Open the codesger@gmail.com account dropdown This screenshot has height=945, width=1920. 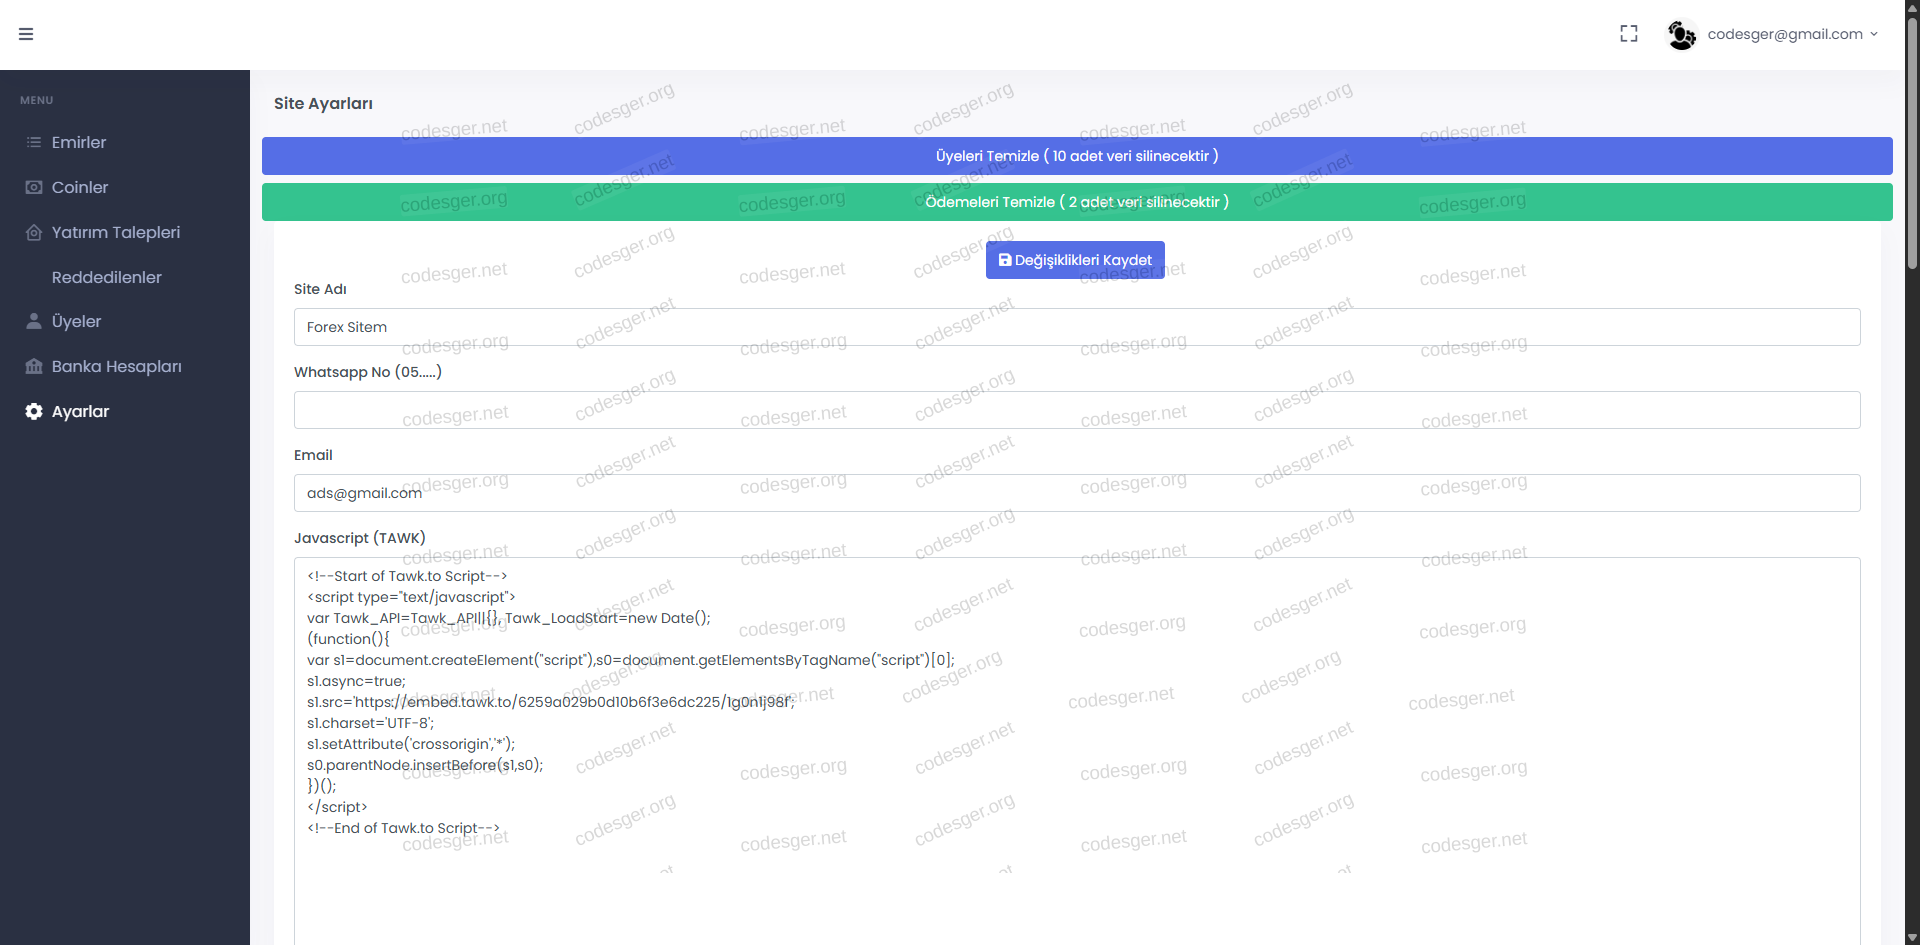(x=1791, y=34)
